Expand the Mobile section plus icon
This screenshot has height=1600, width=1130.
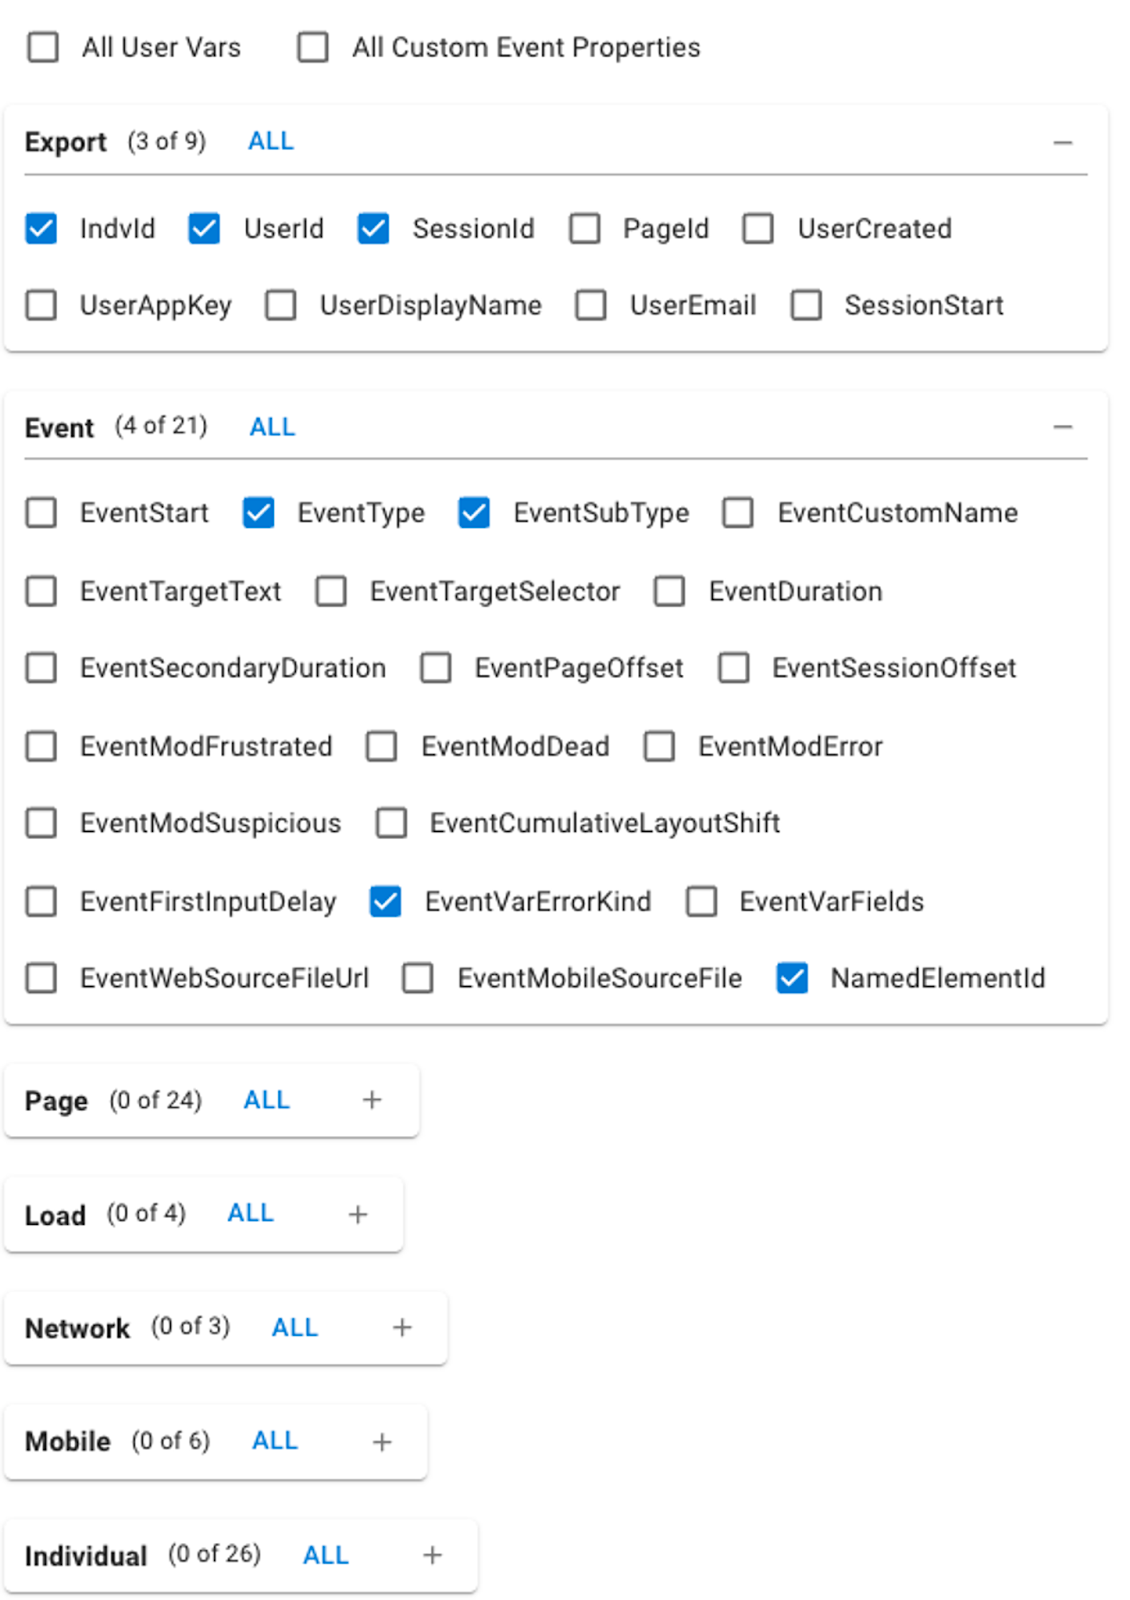pyautogui.click(x=381, y=1441)
